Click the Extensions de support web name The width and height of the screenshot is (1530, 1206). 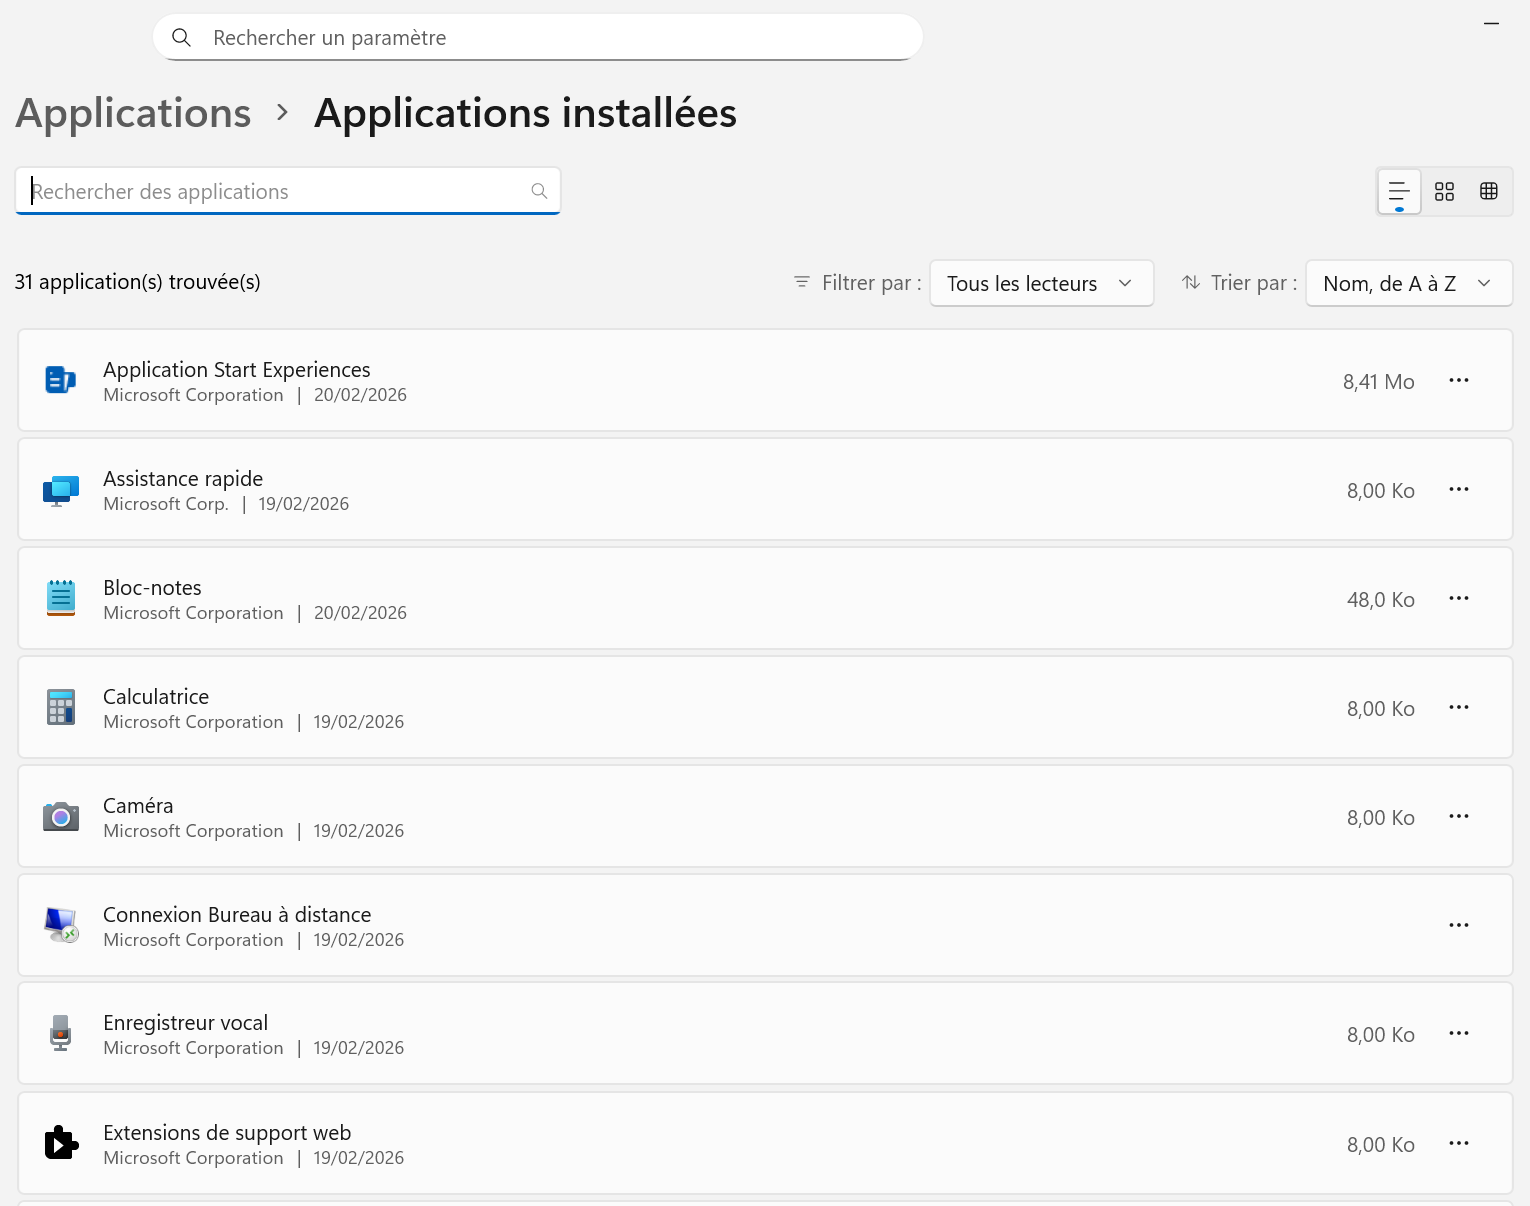coord(227,1132)
